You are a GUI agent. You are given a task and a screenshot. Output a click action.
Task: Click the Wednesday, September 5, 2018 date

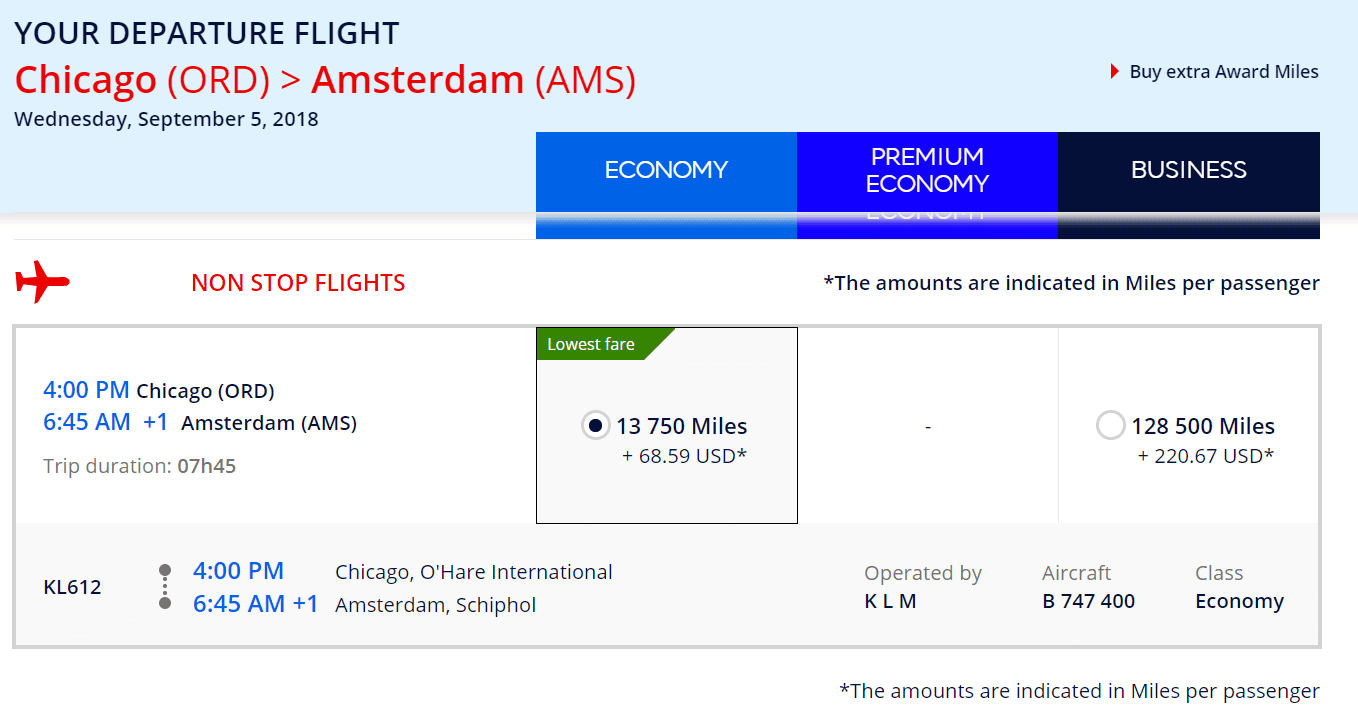pos(166,119)
